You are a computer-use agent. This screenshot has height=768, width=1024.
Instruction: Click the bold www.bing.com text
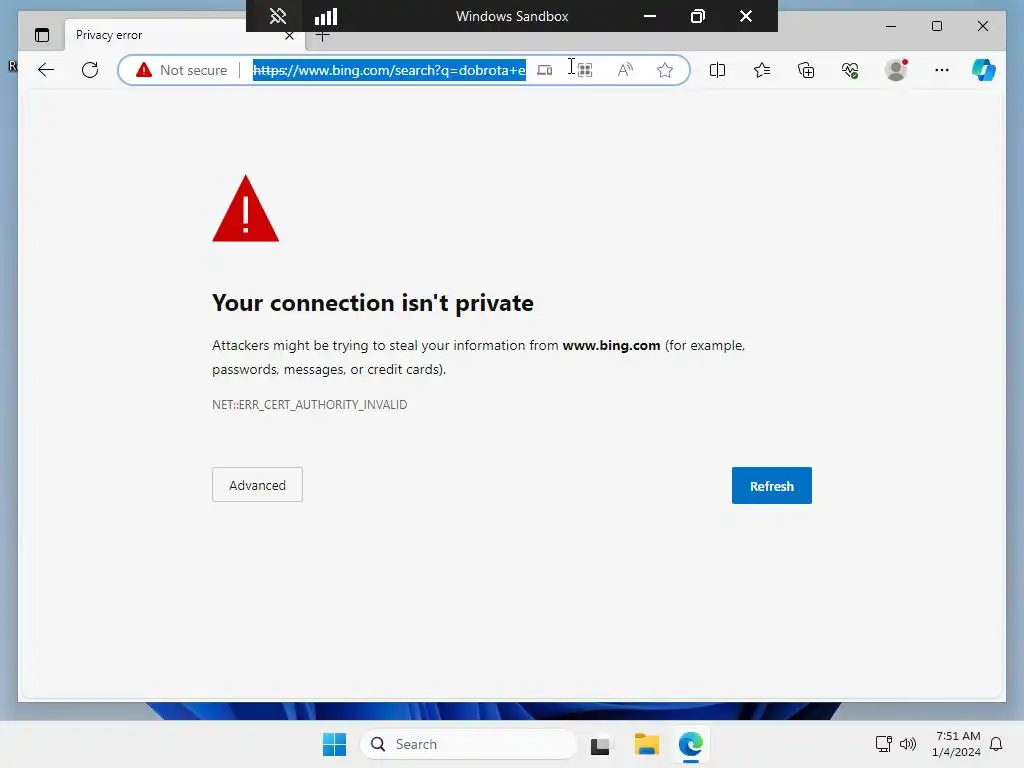point(611,345)
